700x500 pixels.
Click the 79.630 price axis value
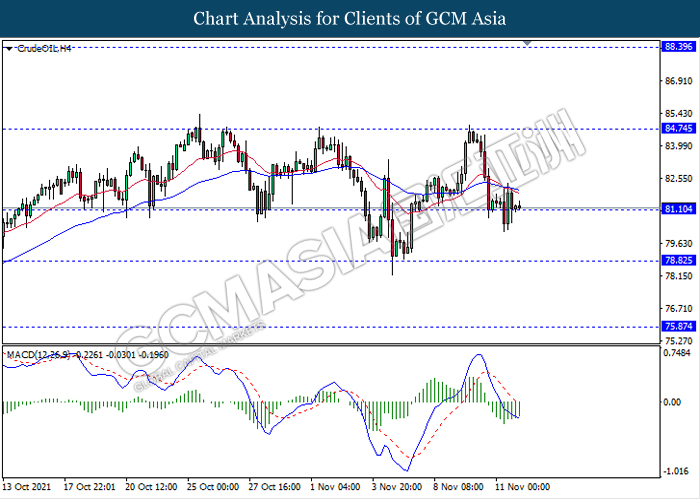tap(679, 244)
